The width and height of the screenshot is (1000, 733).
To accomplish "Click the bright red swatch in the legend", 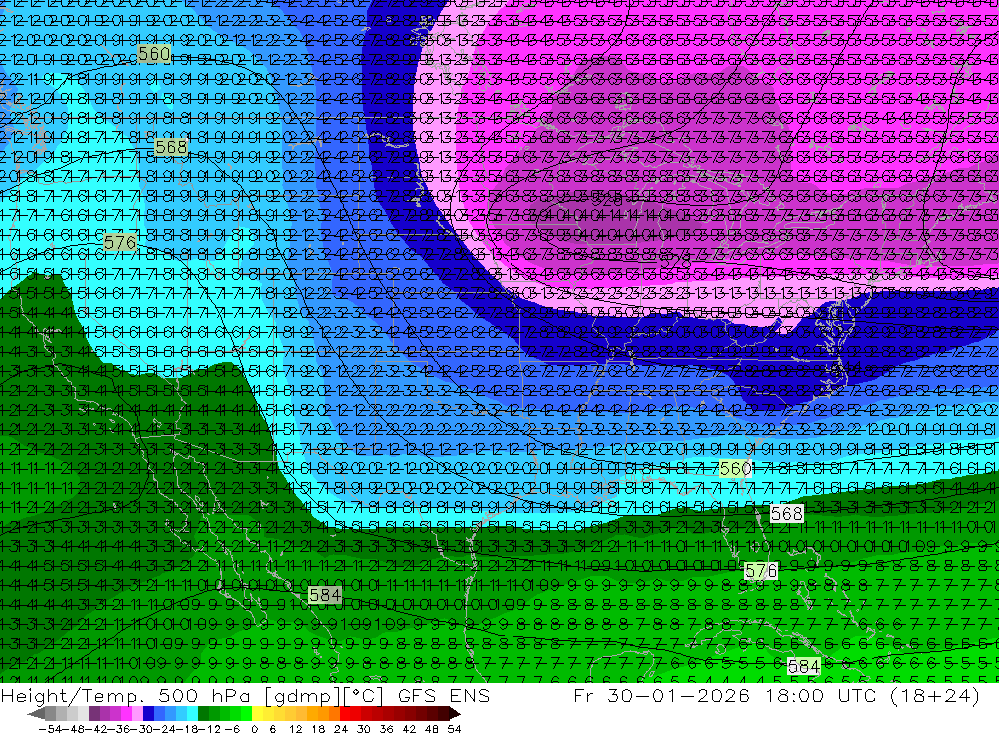I will (345, 714).
